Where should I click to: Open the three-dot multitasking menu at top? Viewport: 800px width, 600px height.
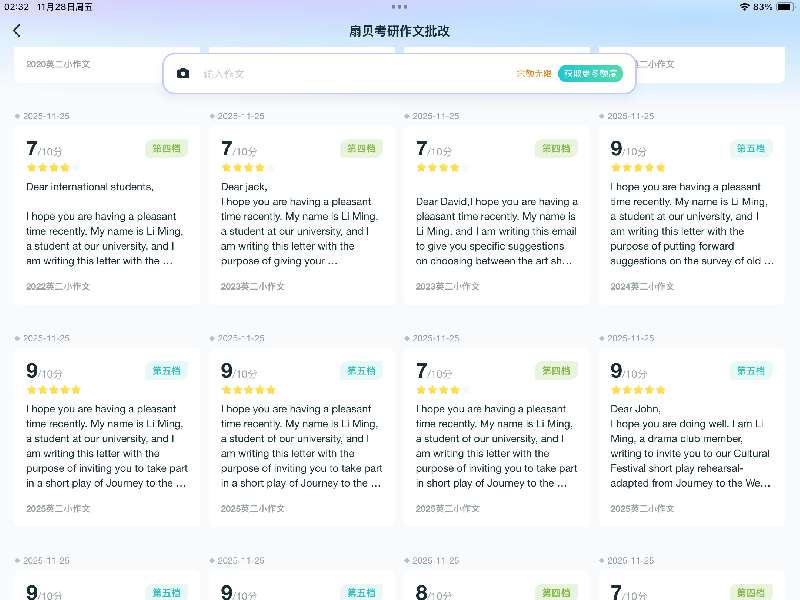click(399, 6)
